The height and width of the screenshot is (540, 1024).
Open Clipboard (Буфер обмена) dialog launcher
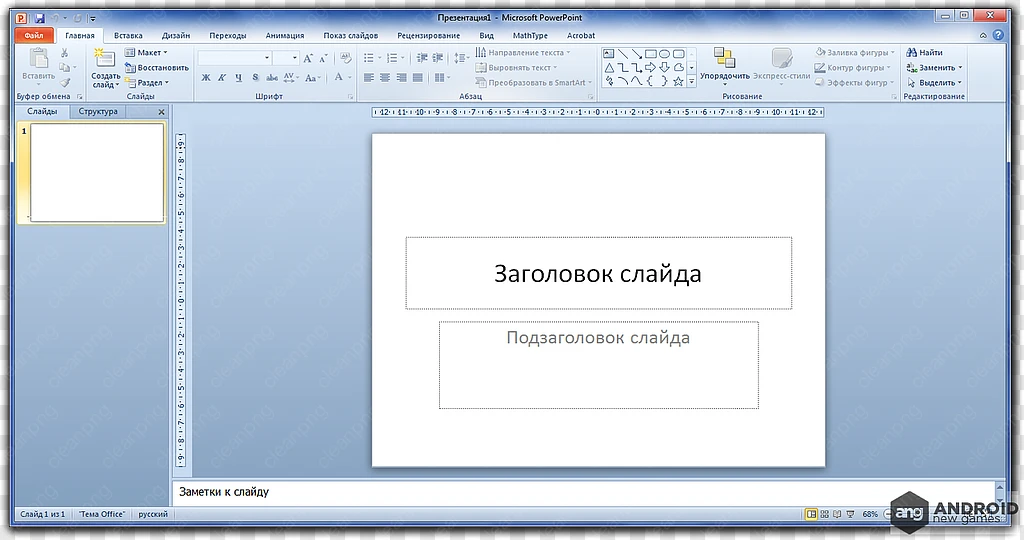pos(80,97)
